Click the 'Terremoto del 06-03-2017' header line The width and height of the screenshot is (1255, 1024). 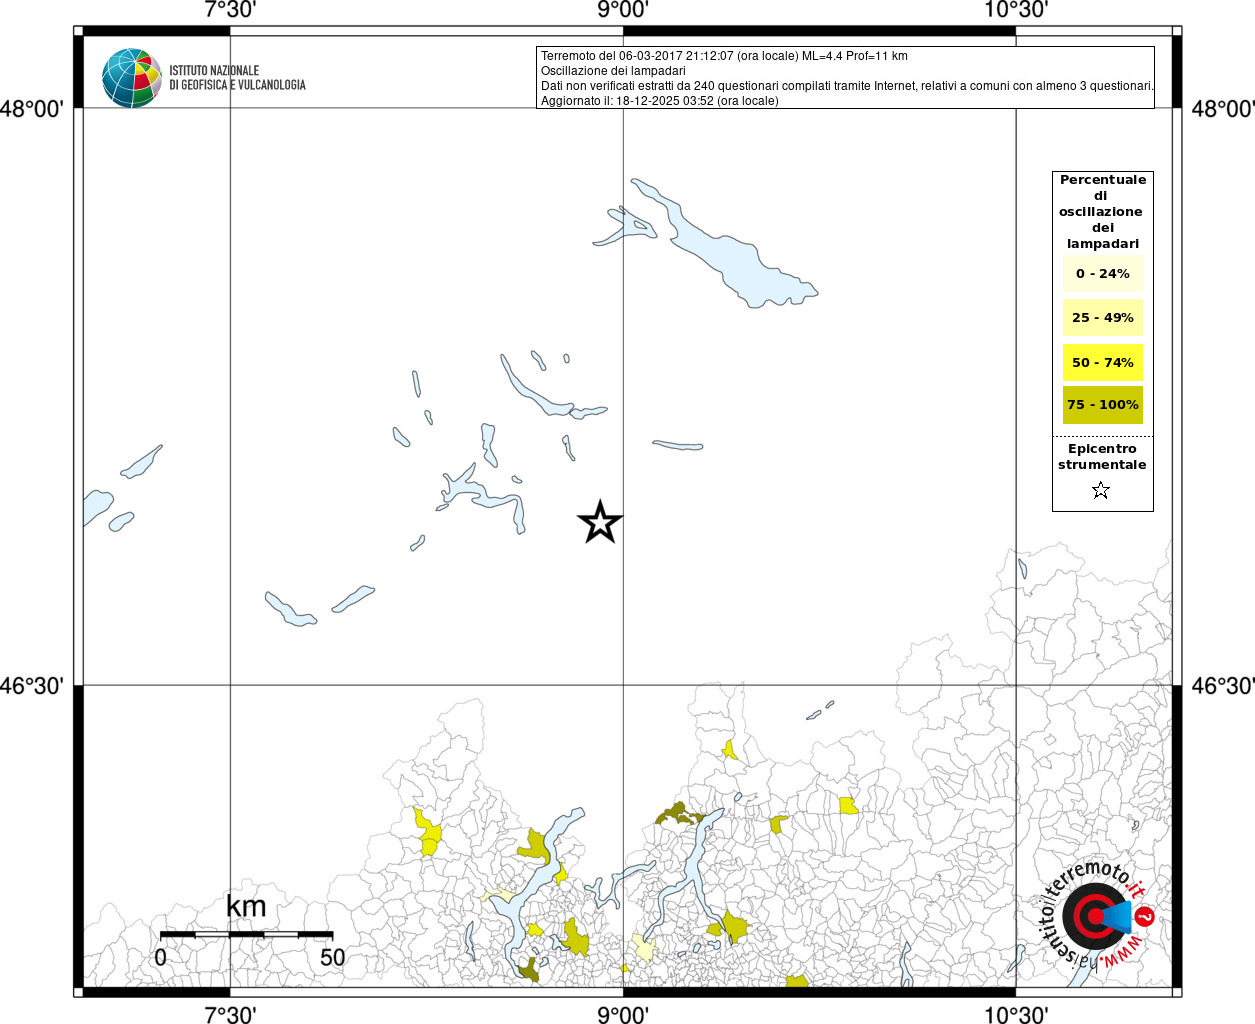[x=724, y=56]
